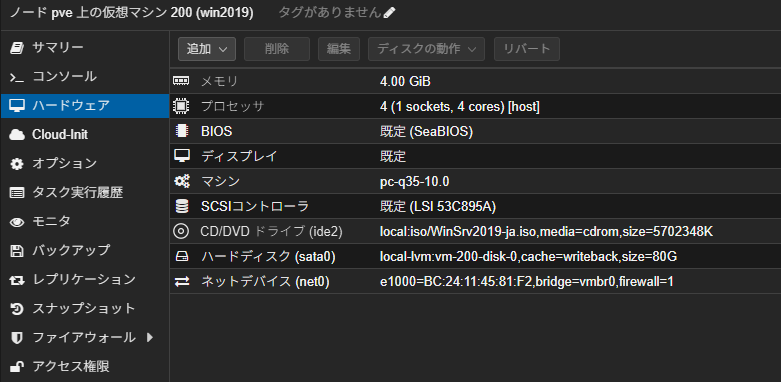Click the Backup floppy disk icon
This screenshot has width=781, height=382.
click(17, 251)
